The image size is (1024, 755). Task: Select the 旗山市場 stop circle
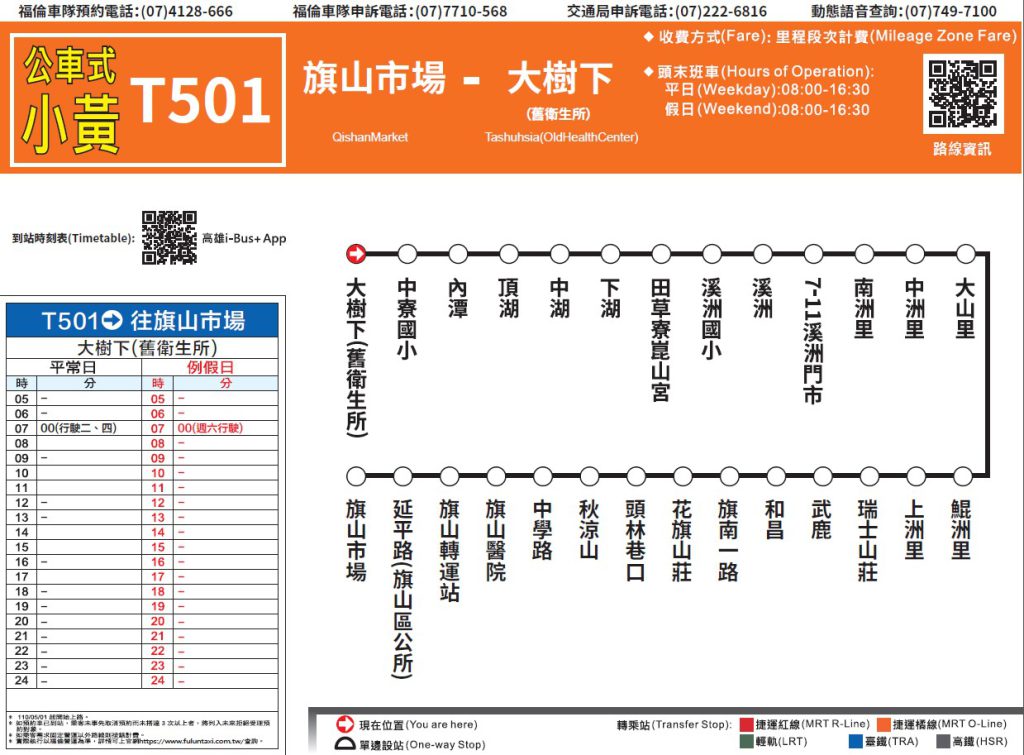coord(356,476)
